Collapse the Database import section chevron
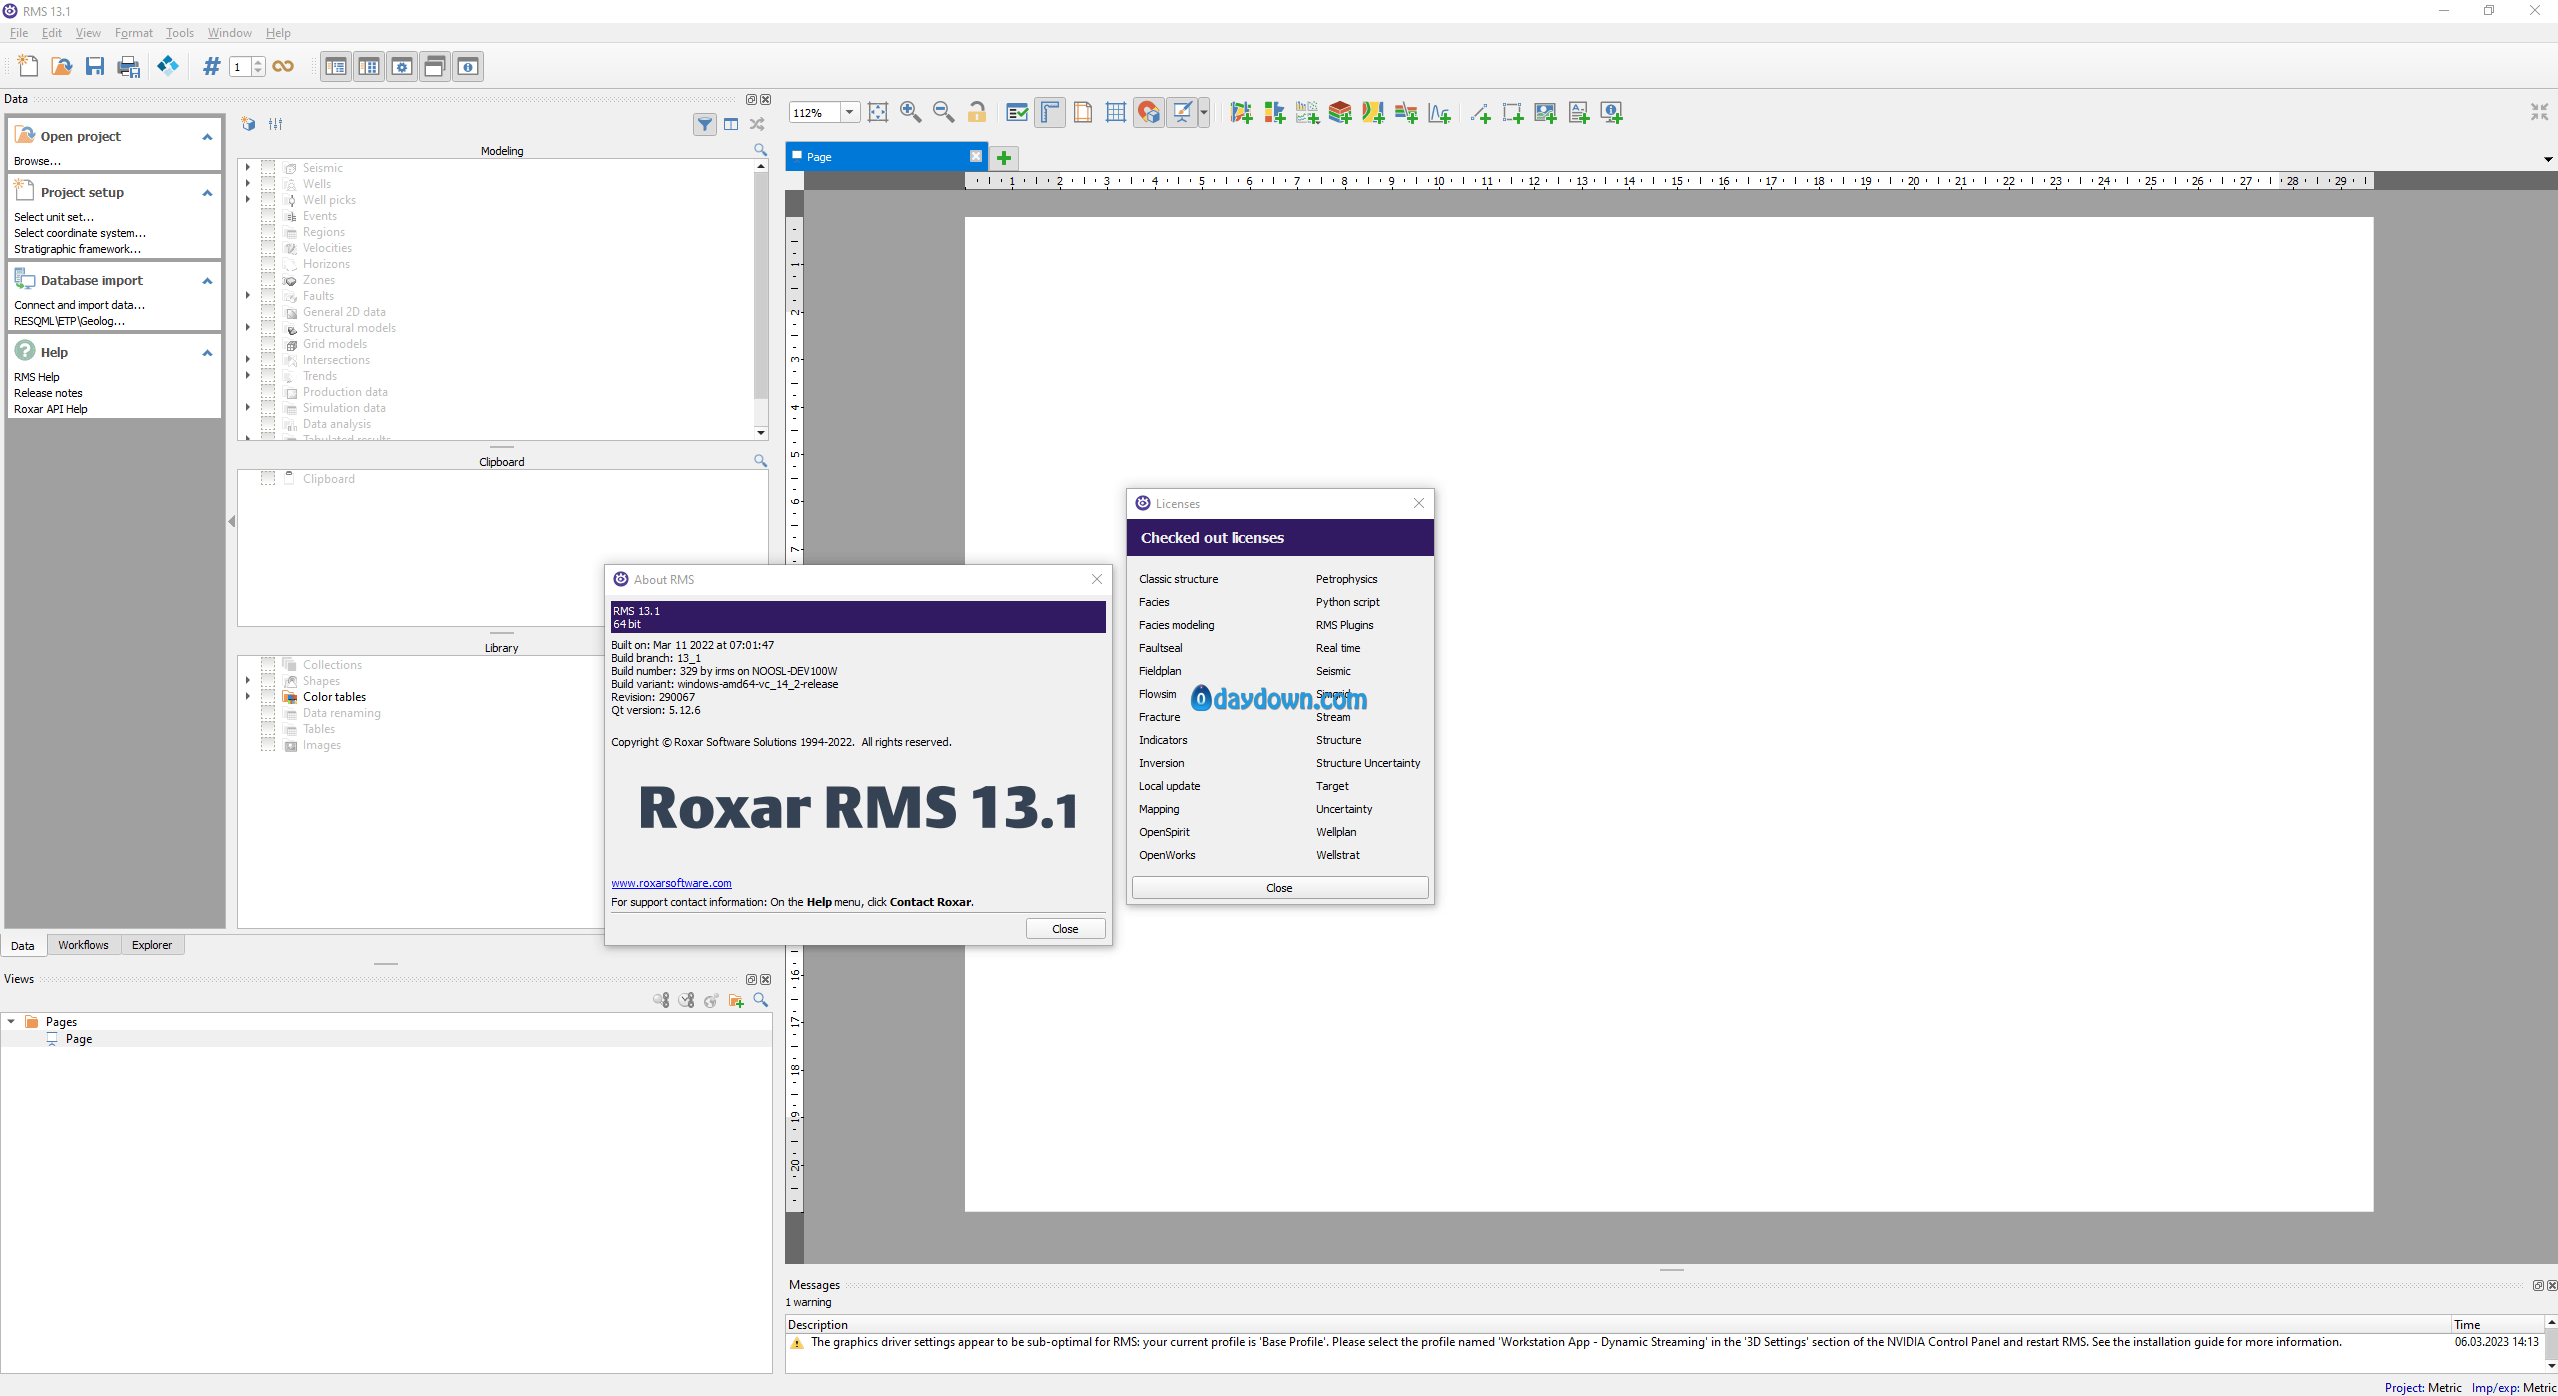Screen dimensions: 2558x1396 207,281
